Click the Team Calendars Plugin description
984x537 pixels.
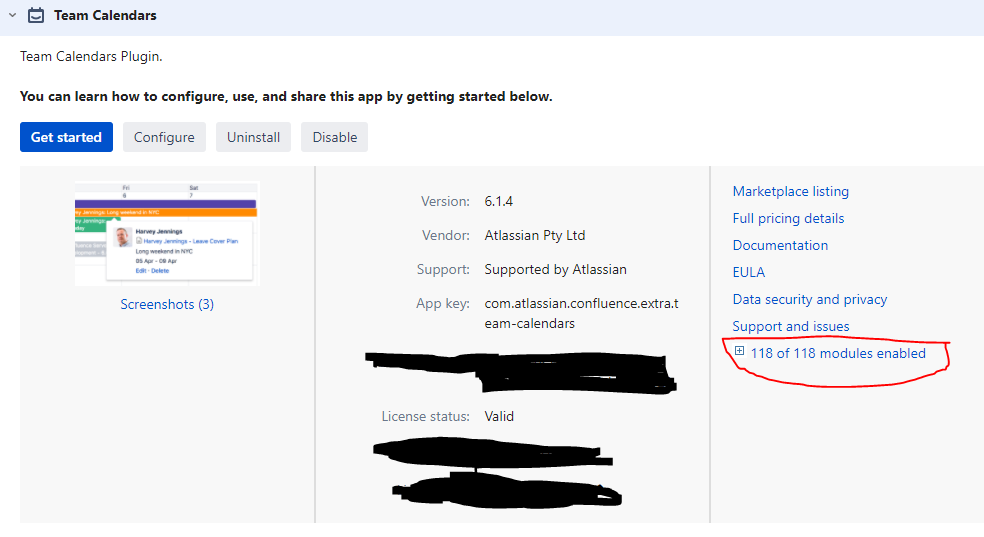(x=91, y=56)
